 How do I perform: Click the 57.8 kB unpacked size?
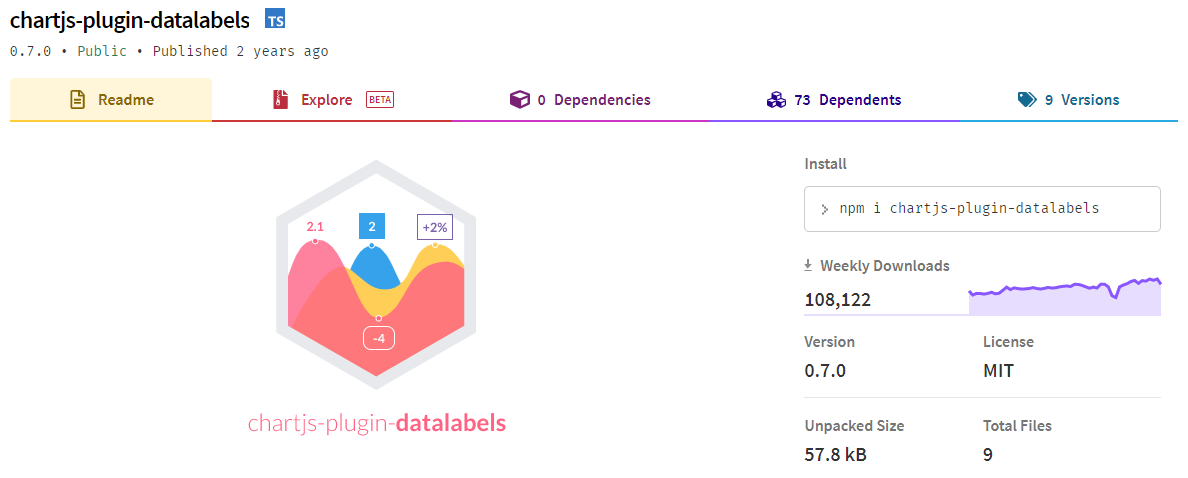[836, 455]
